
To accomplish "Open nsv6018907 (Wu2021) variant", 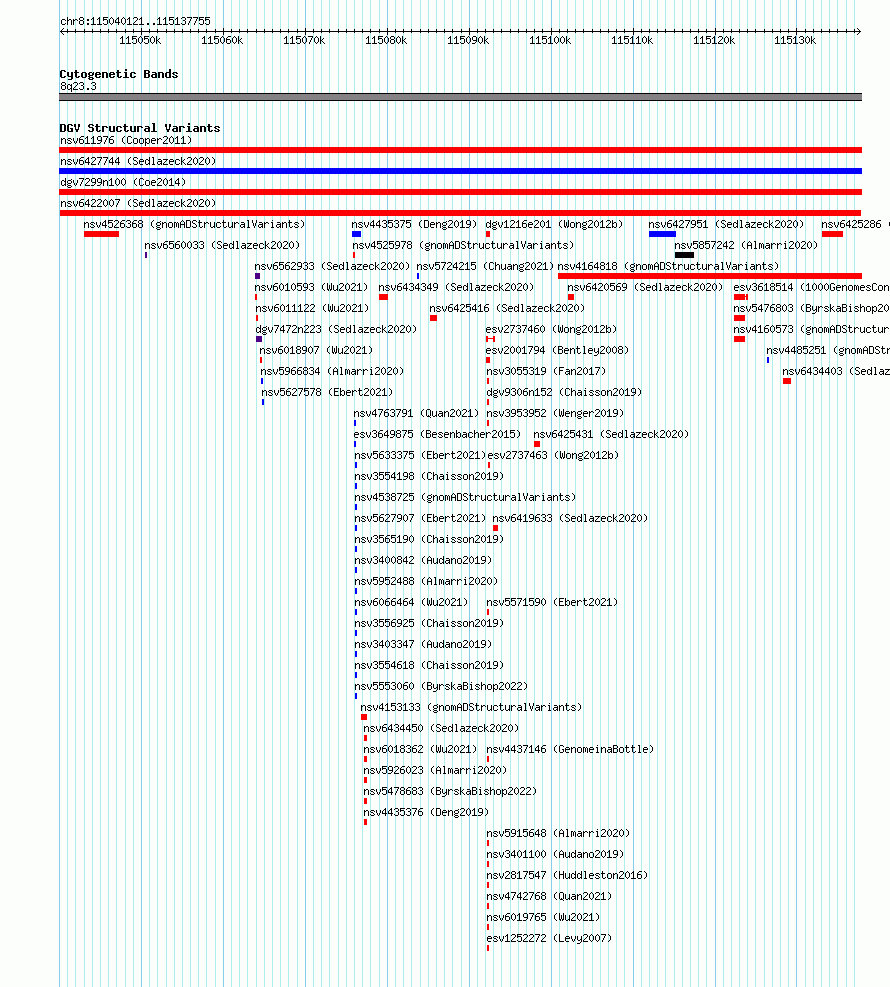I will (x=316, y=350).
